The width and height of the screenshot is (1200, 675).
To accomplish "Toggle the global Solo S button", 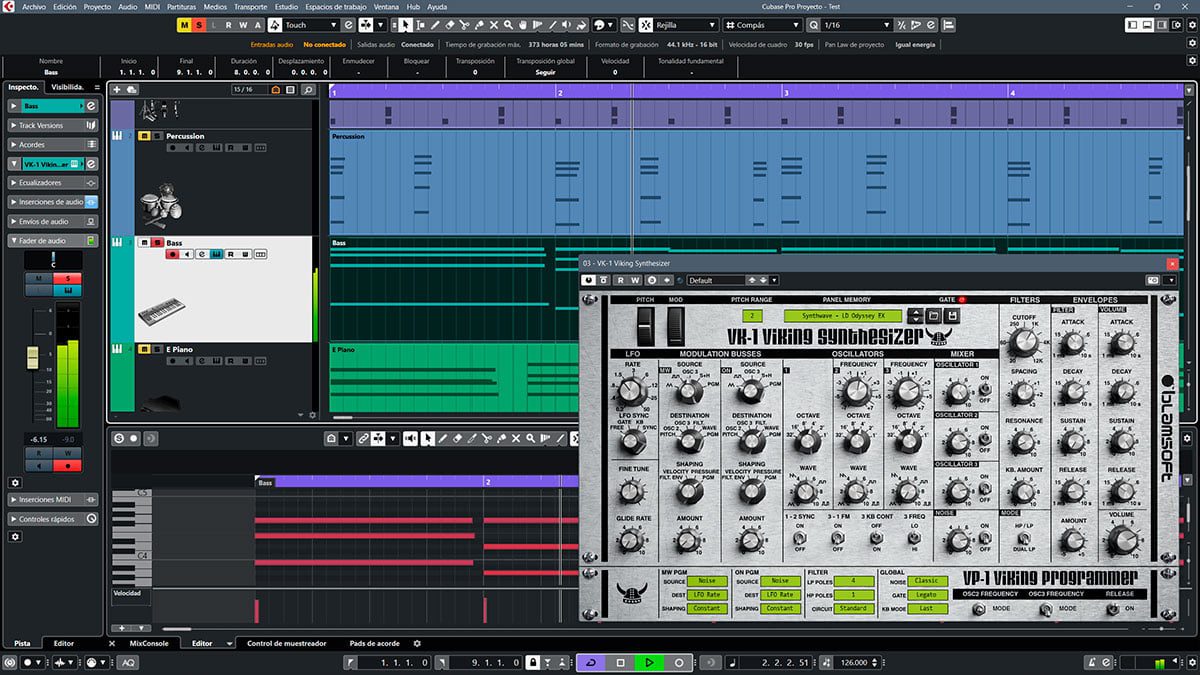I will tap(199, 24).
